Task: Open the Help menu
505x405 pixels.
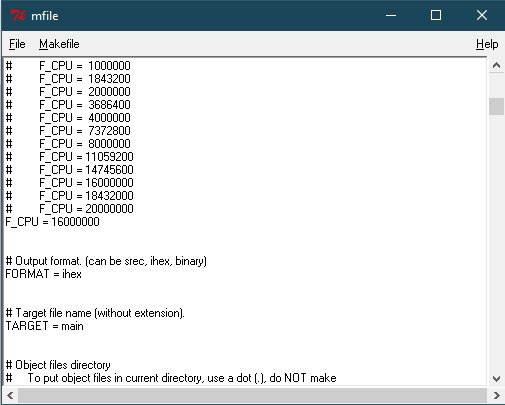Action: (487, 44)
